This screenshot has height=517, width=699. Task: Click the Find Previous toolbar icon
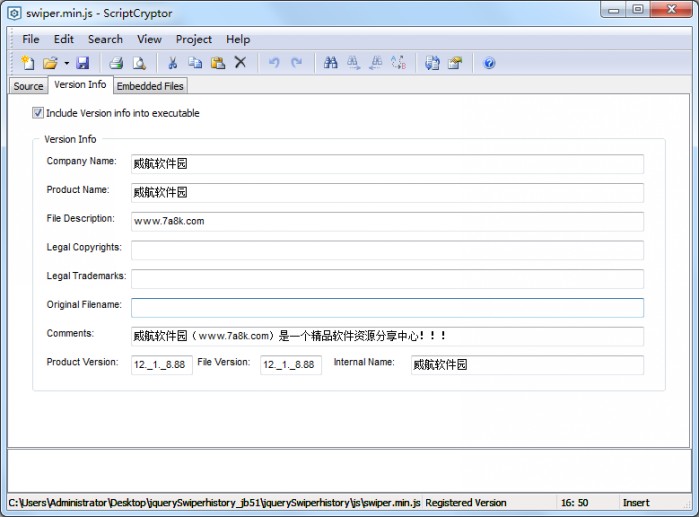376,63
